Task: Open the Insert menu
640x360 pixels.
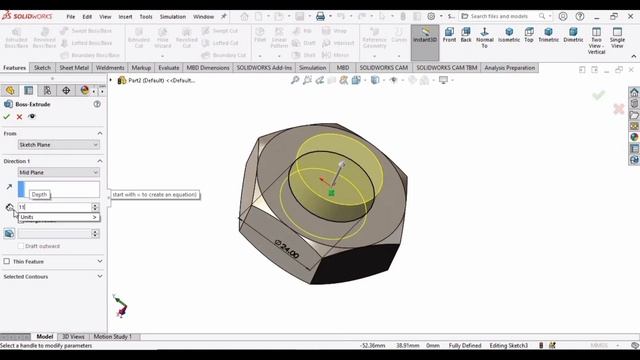Action: [125, 17]
